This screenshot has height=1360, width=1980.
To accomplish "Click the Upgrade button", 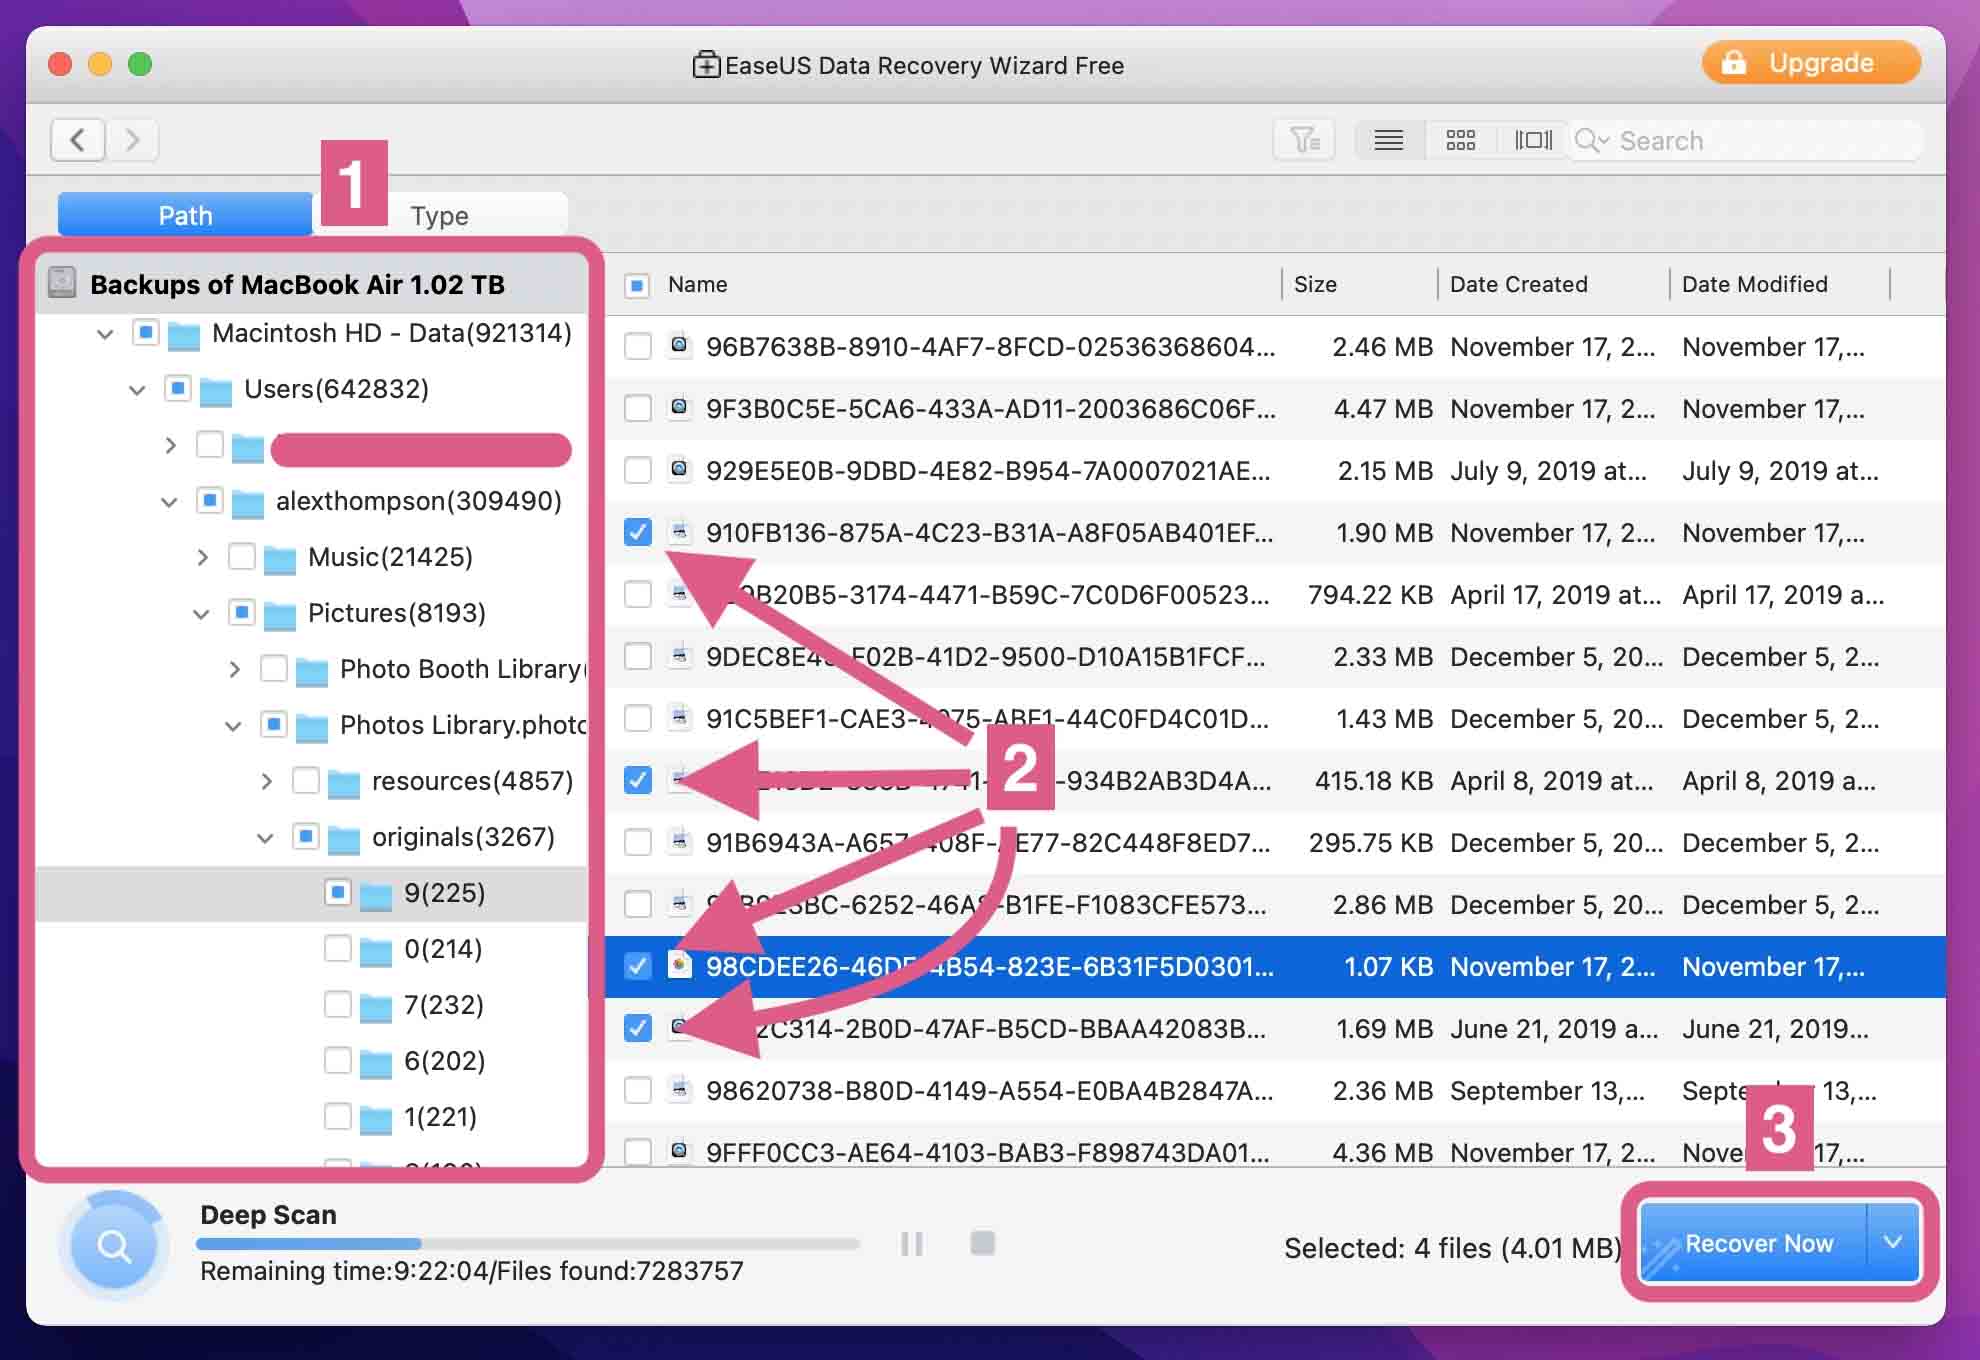I will tap(1811, 63).
